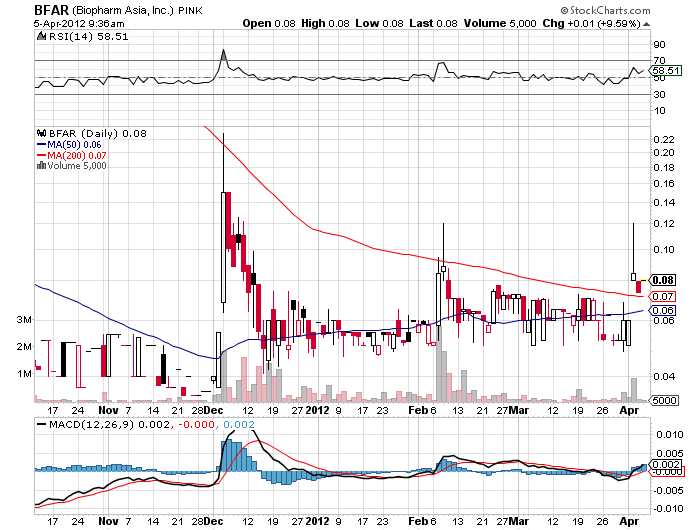Screen dimensions: 700x530
Task: Click the Chg +0.01 (+9.59%) header value
Action: 592,24
